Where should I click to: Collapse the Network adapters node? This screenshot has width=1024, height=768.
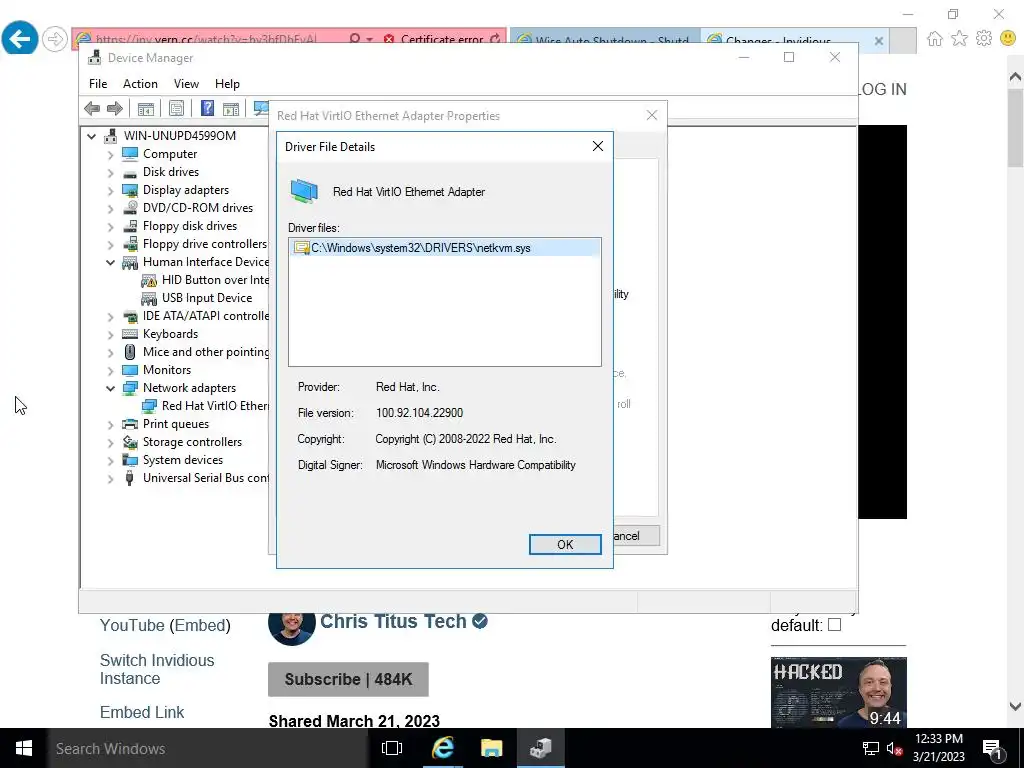[x=110, y=389]
